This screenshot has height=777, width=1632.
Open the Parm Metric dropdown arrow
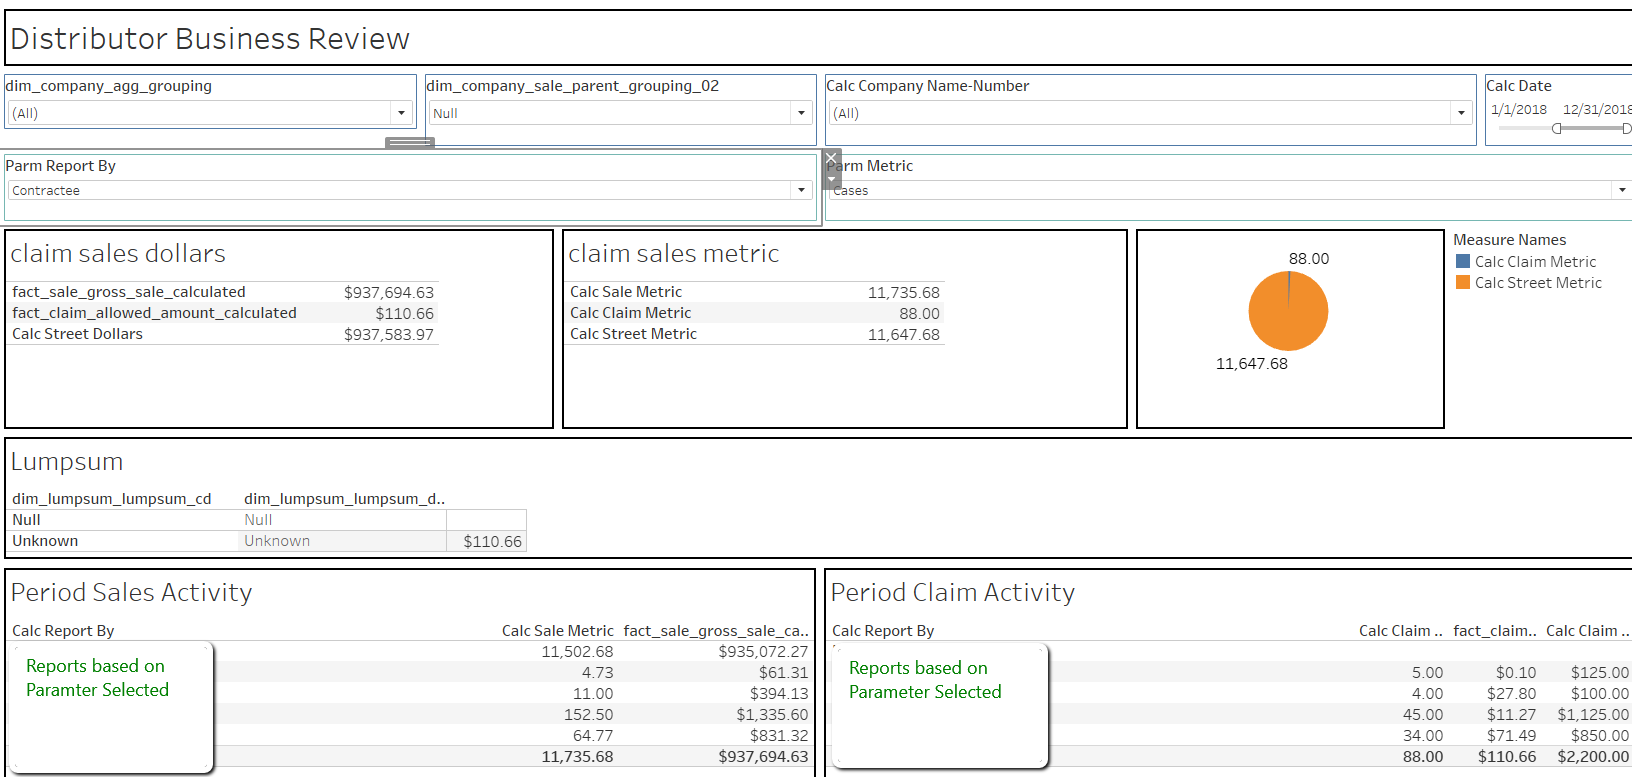pyautogui.click(x=1621, y=190)
